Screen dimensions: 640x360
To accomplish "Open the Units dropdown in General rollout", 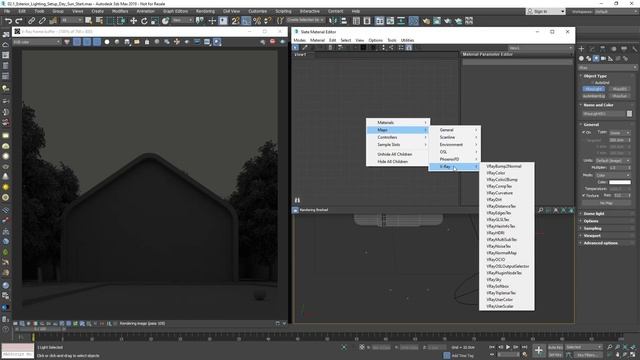I will point(612,160).
